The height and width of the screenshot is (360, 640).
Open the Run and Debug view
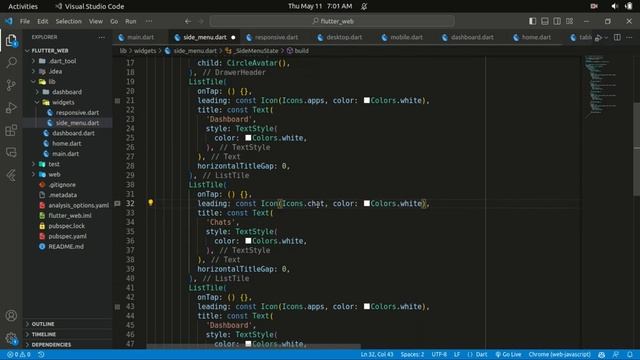pos(11,108)
